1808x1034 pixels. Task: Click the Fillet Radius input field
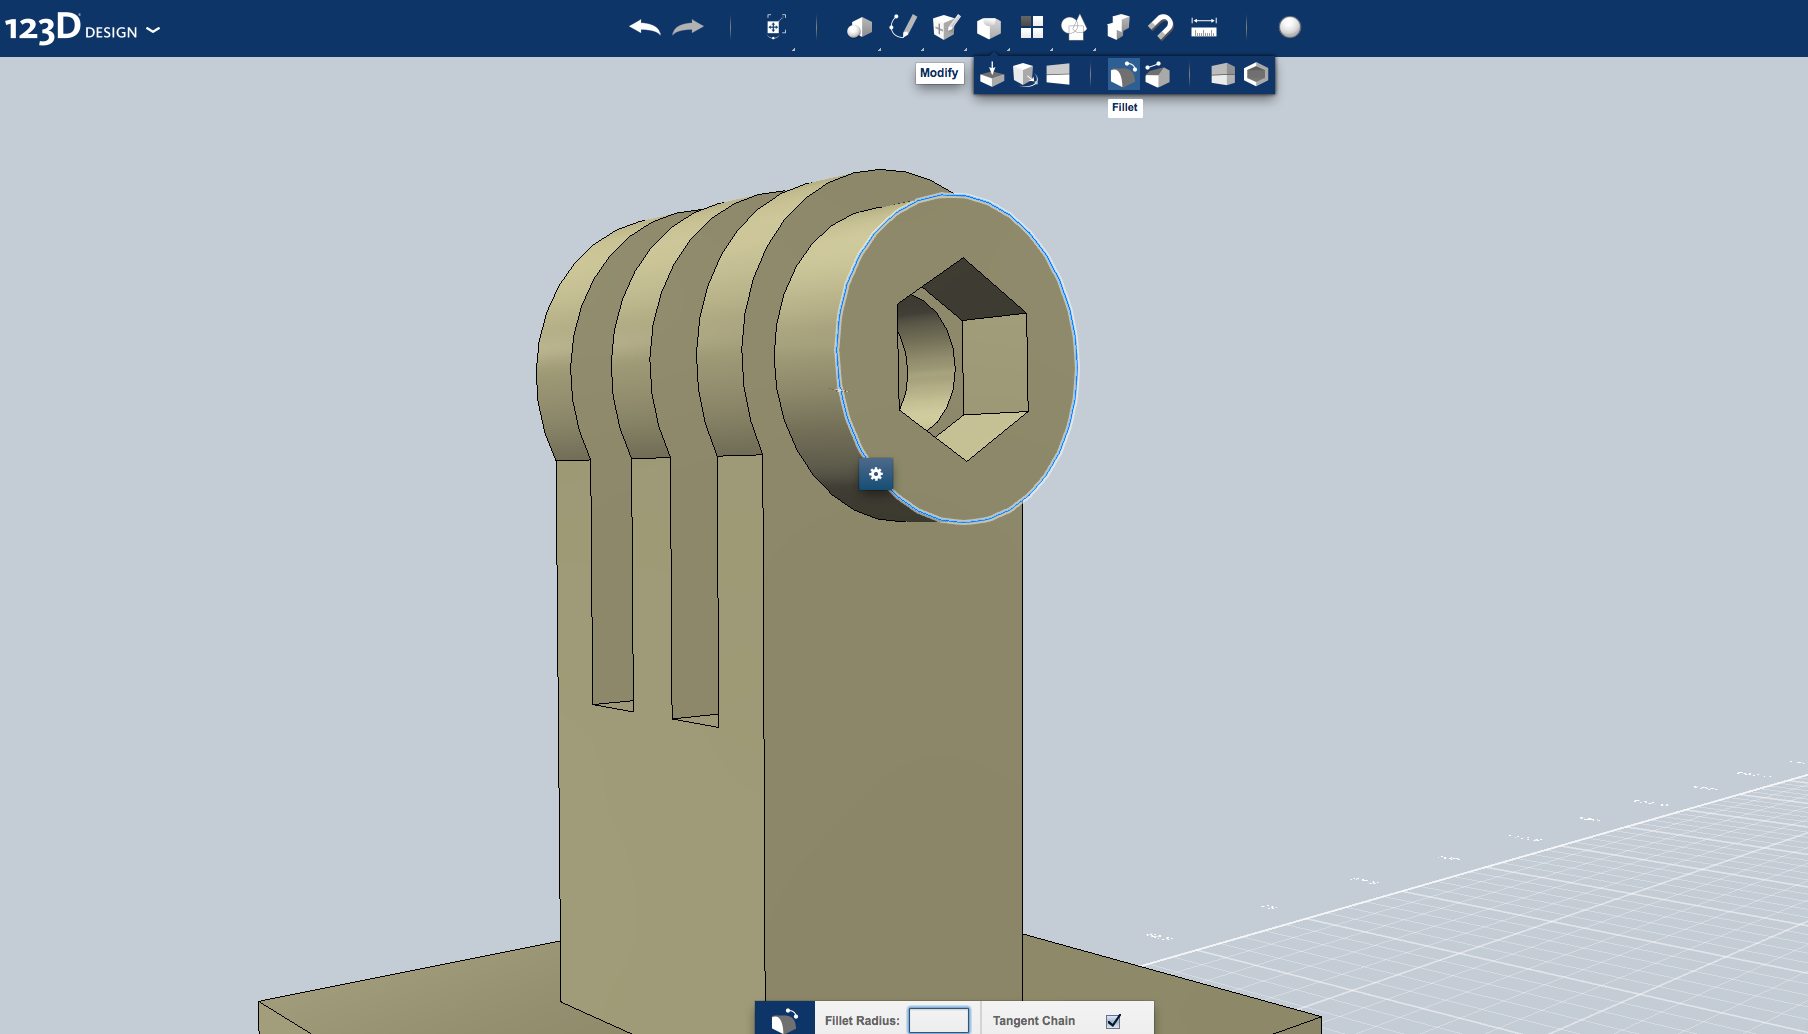938,1020
